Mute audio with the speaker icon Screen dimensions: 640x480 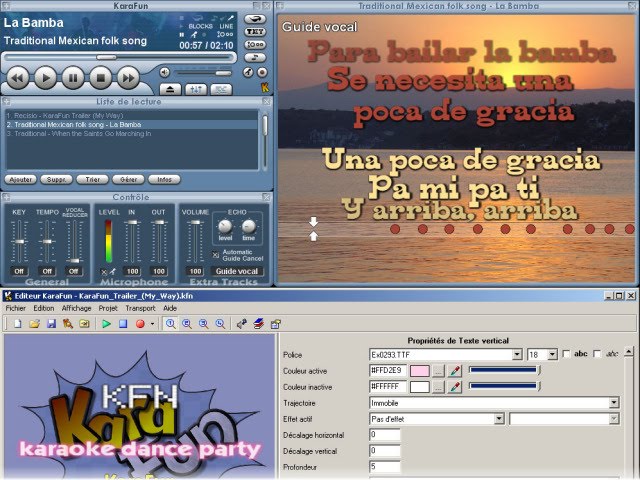[x=164, y=73]
